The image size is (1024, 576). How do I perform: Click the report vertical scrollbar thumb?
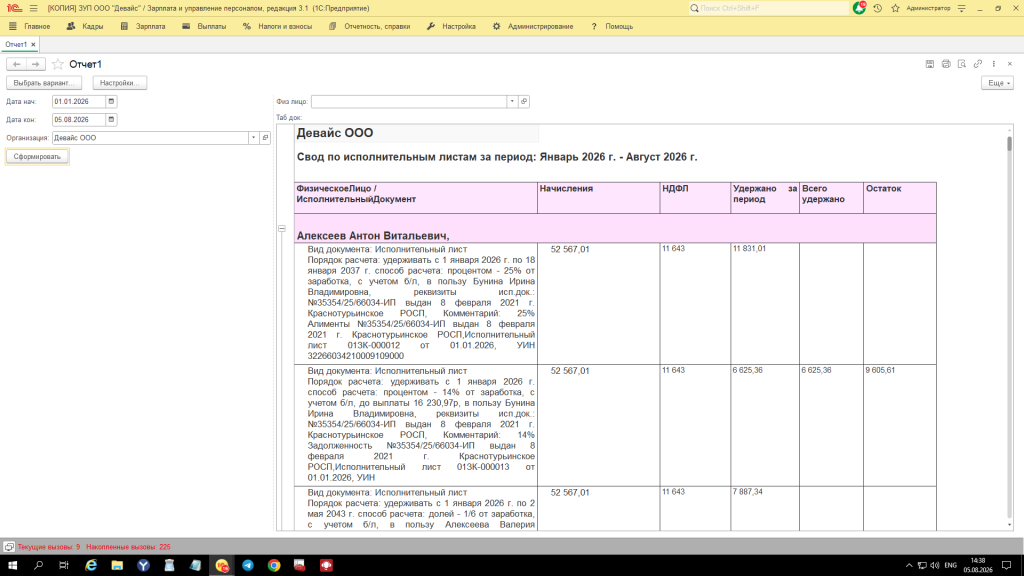point(1009,144)
